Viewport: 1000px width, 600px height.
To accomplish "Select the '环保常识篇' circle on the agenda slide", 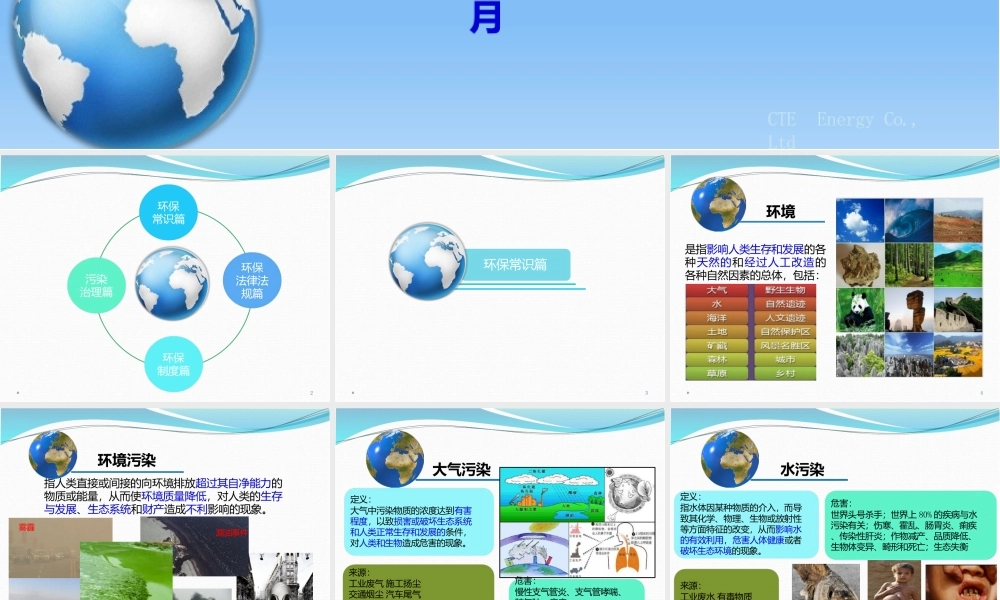I will point(168,213).
